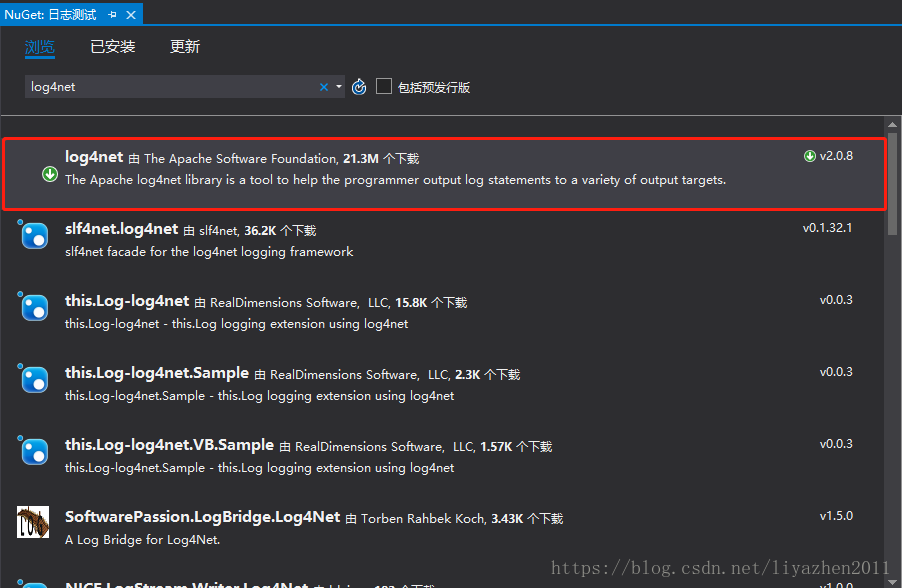This screenshot has height=588, width=902.
Task: Select the SoftwarePassion.LogBridge.Log4Net package title
Action: (x=202, y=517)
